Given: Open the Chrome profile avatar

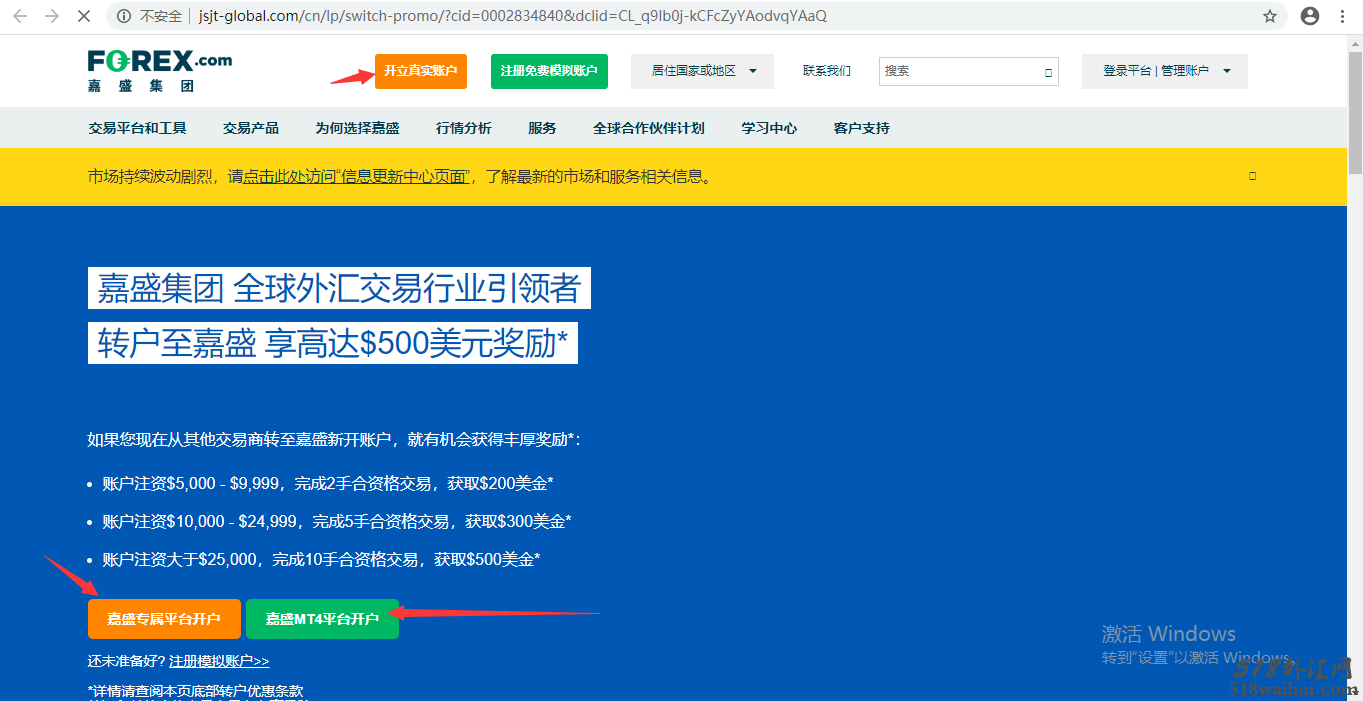Looking at the screenshot, I should click(1309, 16).
